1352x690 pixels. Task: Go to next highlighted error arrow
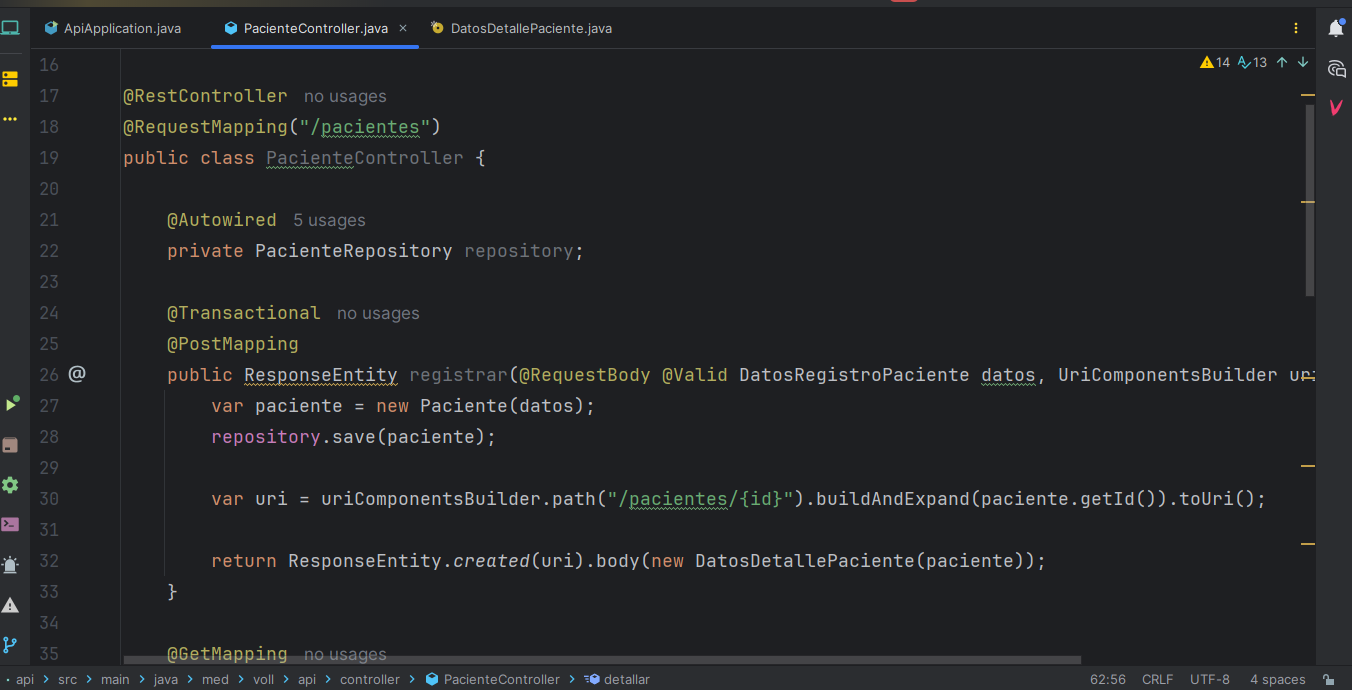(1303, 62)
